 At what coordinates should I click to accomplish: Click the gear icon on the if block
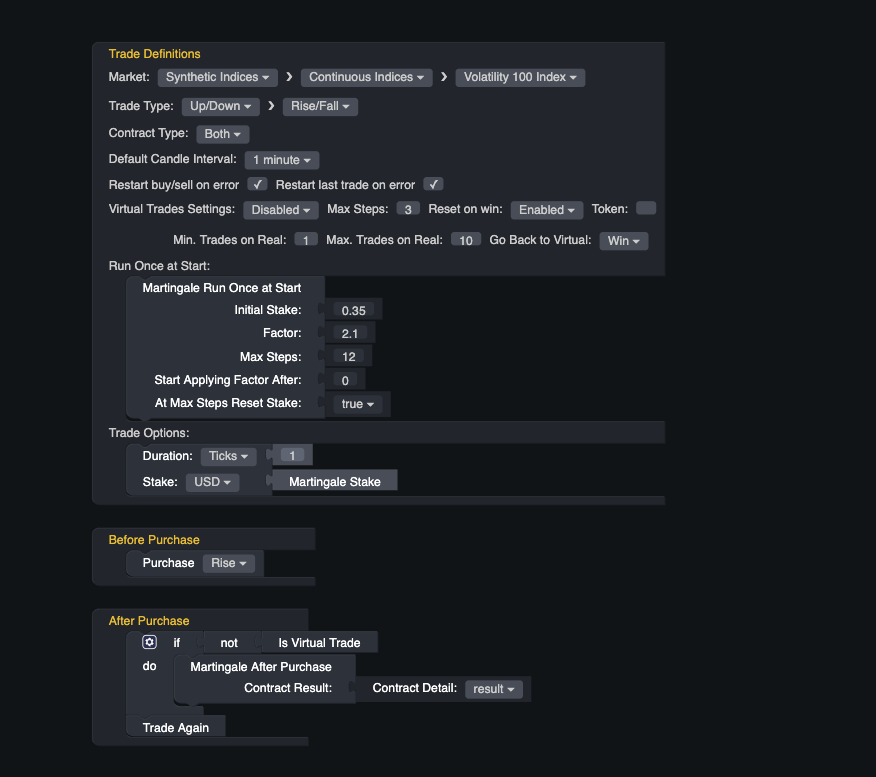tap(148, 641)
